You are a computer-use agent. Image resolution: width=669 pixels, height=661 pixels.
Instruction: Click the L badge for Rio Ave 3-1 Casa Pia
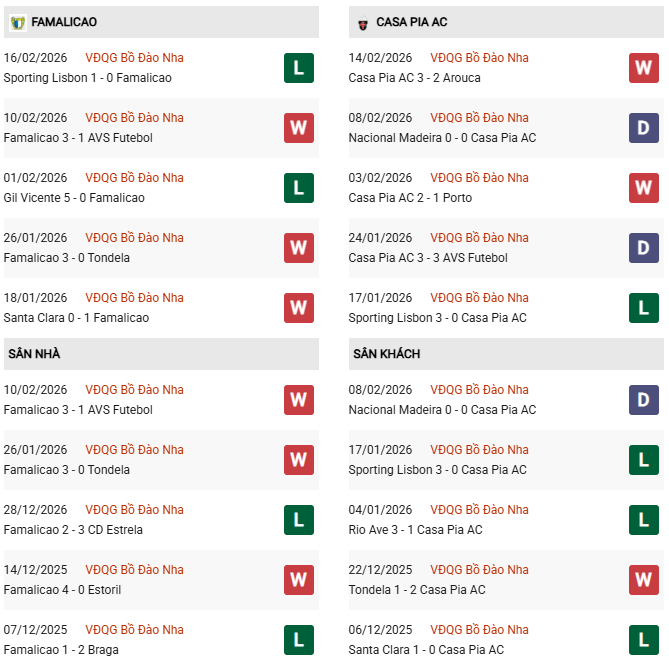[x=643, y=520]
